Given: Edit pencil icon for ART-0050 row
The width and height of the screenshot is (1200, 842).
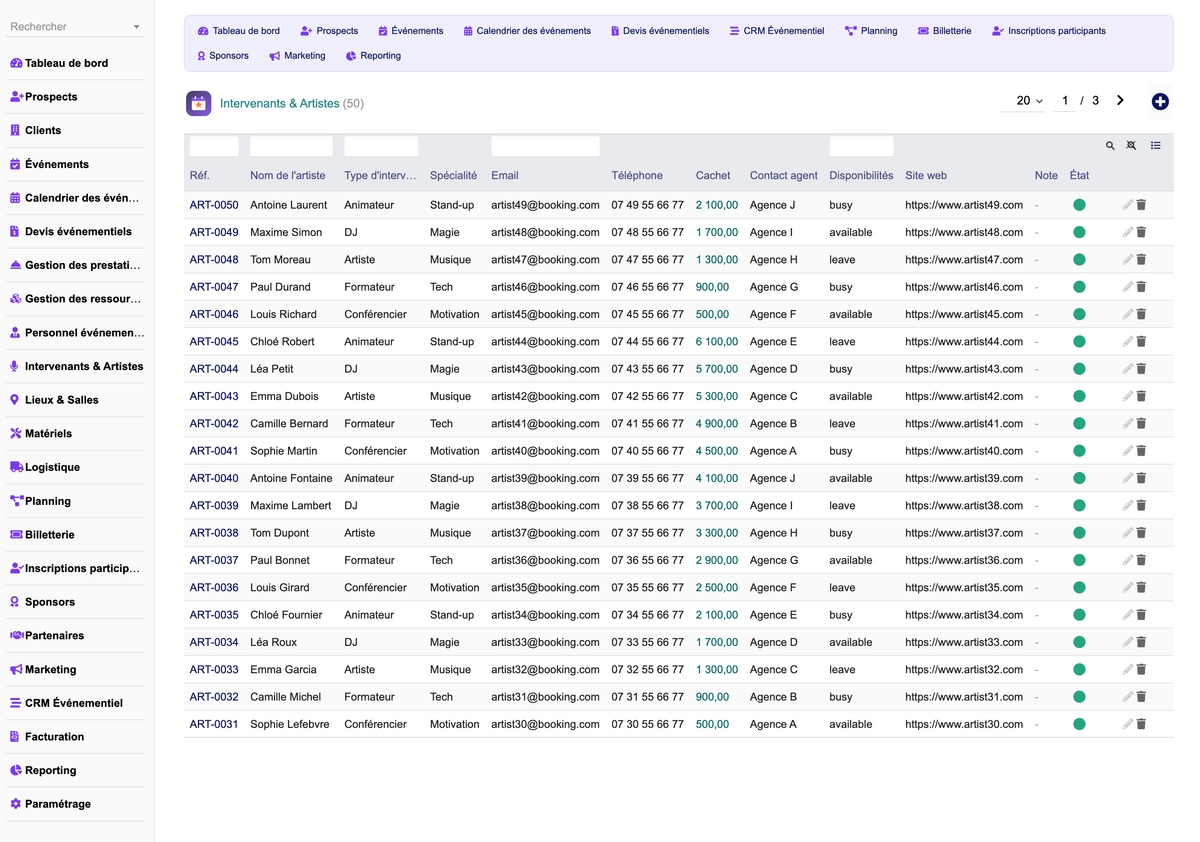Looking at the screenshot, I should point(1127,205).
